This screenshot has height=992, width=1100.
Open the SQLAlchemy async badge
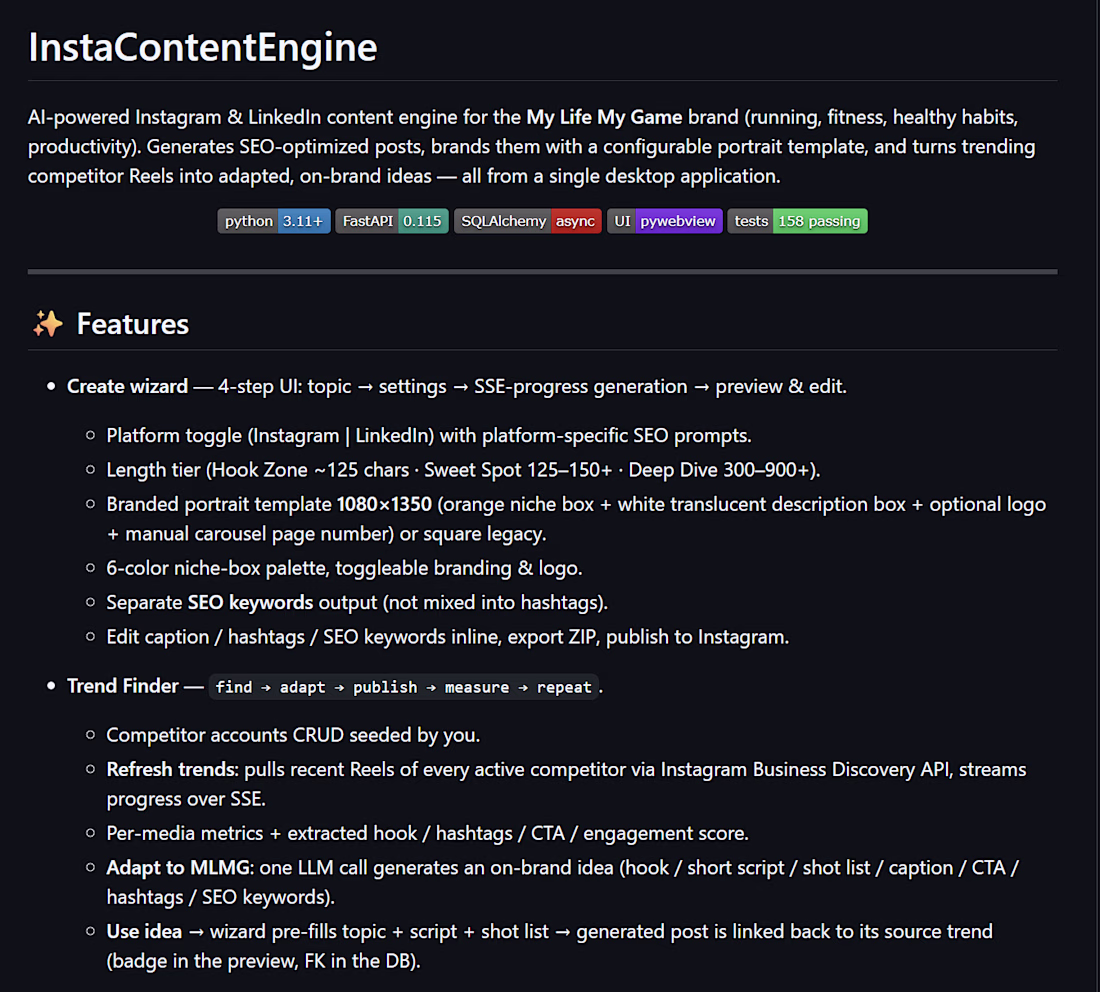528,221
